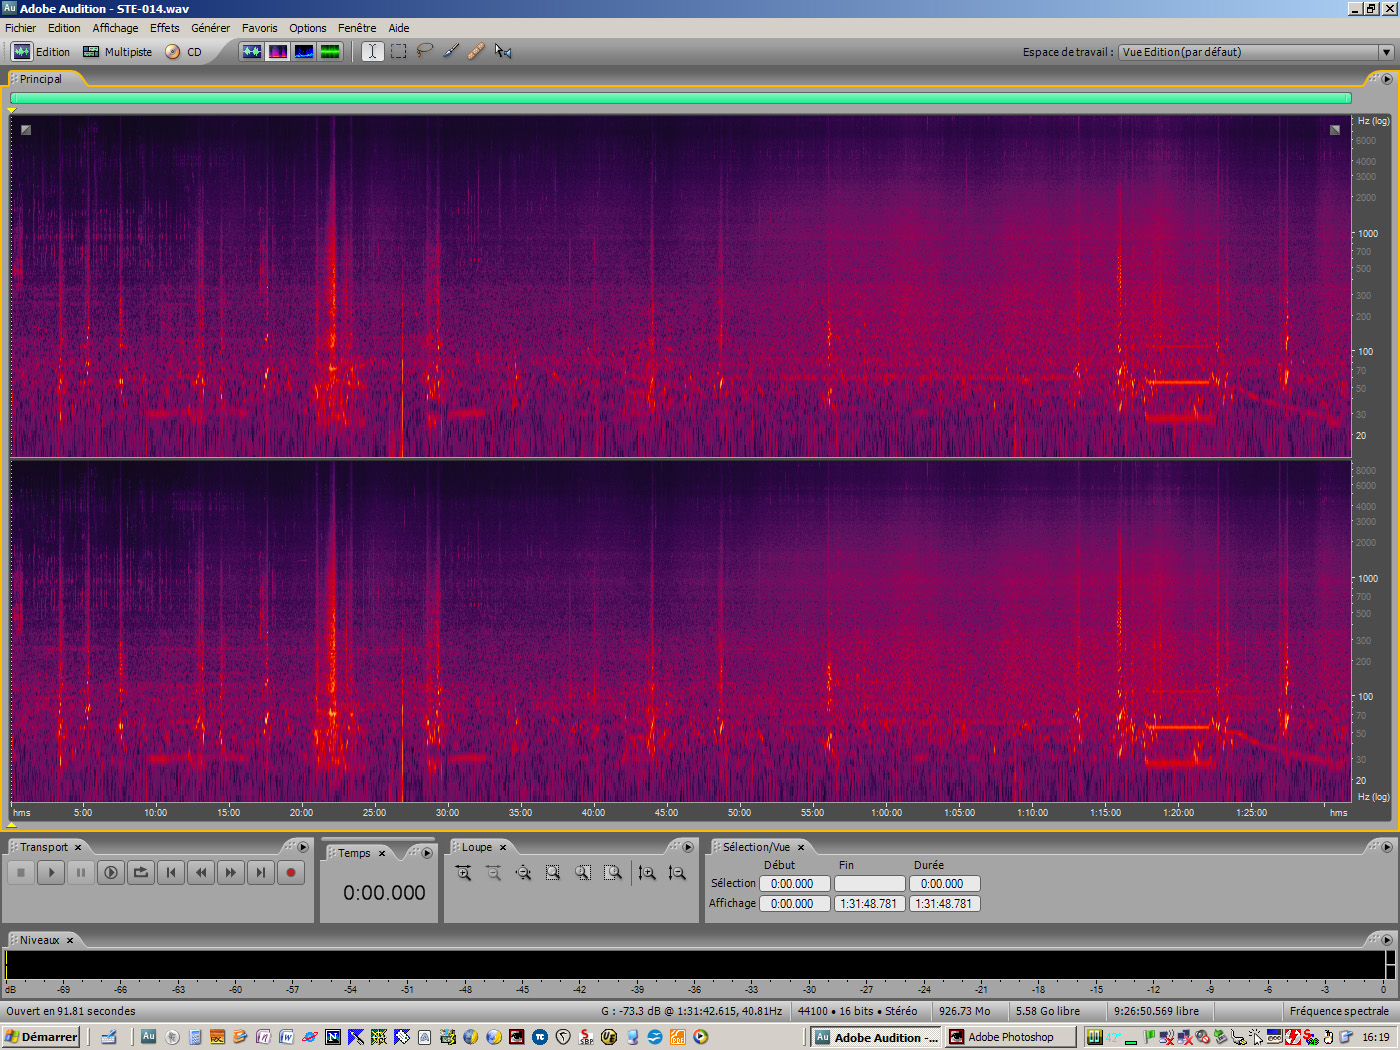
Task: Open the Transport panel options menu
Action: coord(303,847)
